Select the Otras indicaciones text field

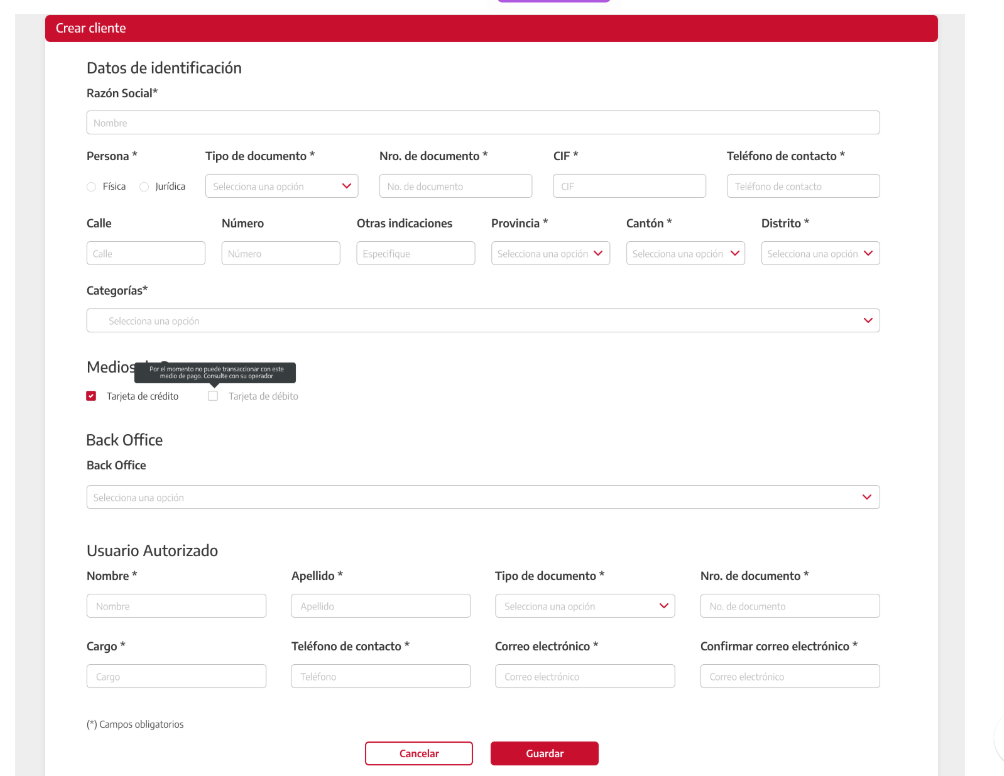[x=415, y=254]
